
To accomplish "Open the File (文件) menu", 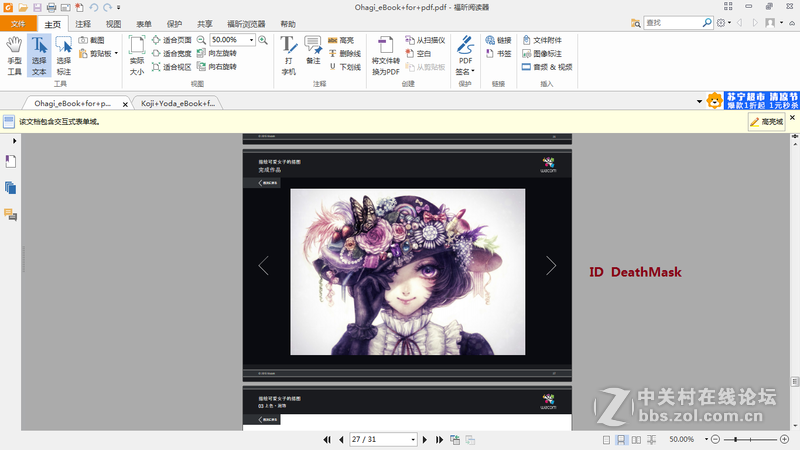I will point(18,24).
